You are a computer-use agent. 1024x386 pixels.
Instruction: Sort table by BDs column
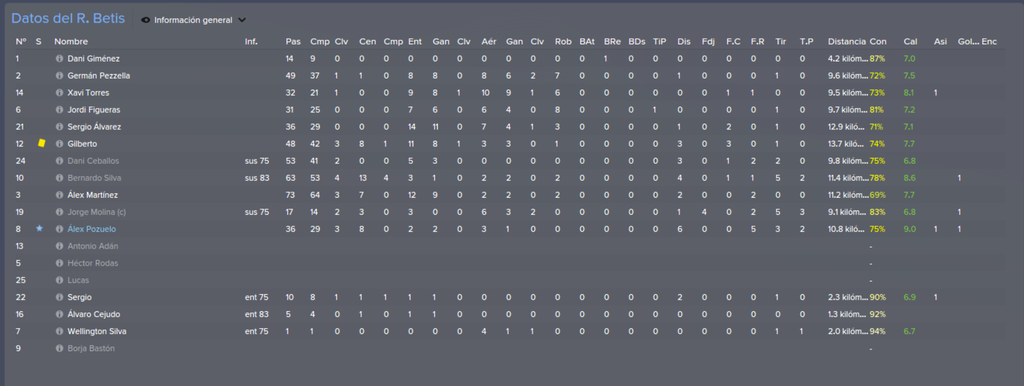[637, 42]
